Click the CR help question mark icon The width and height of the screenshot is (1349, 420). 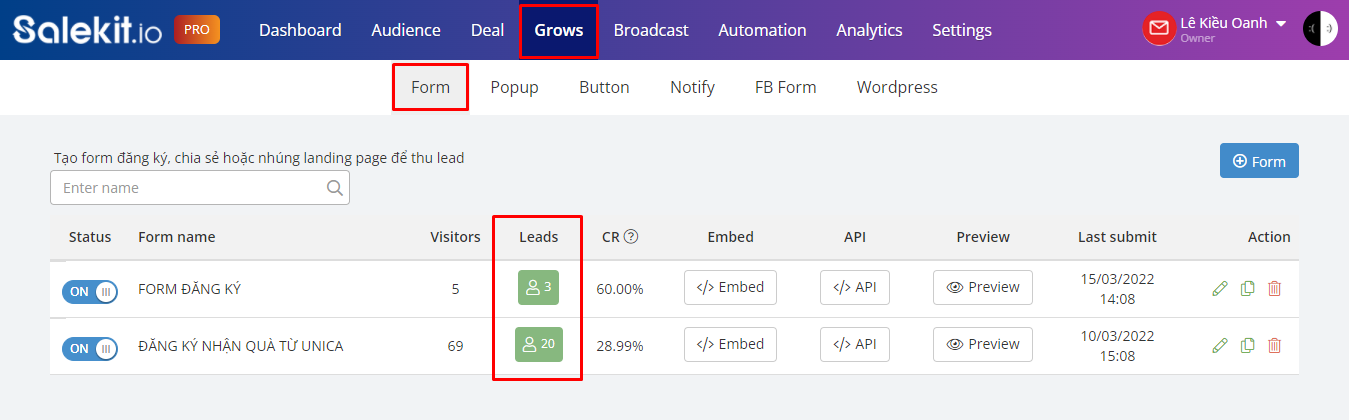point(631,237)
